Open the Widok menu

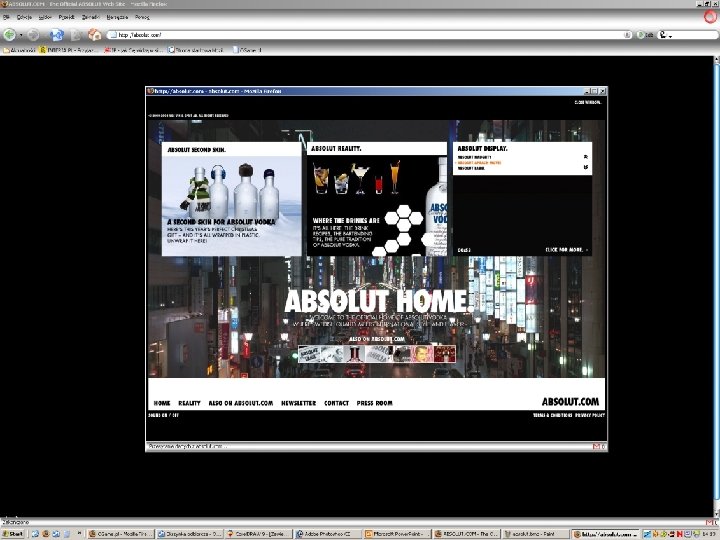(x=45, y=17)
